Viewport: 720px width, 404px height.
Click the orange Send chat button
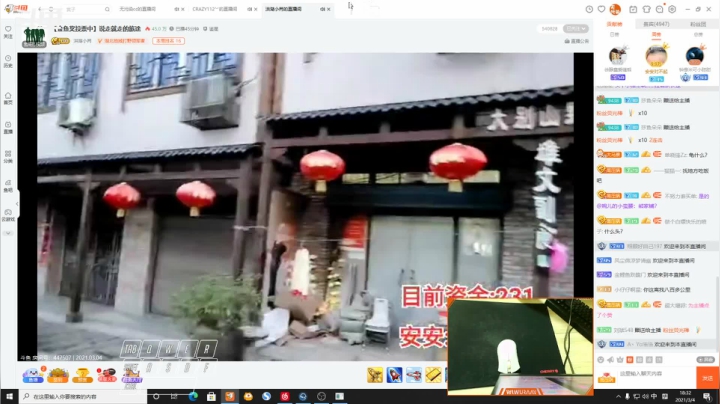point(708,378)
